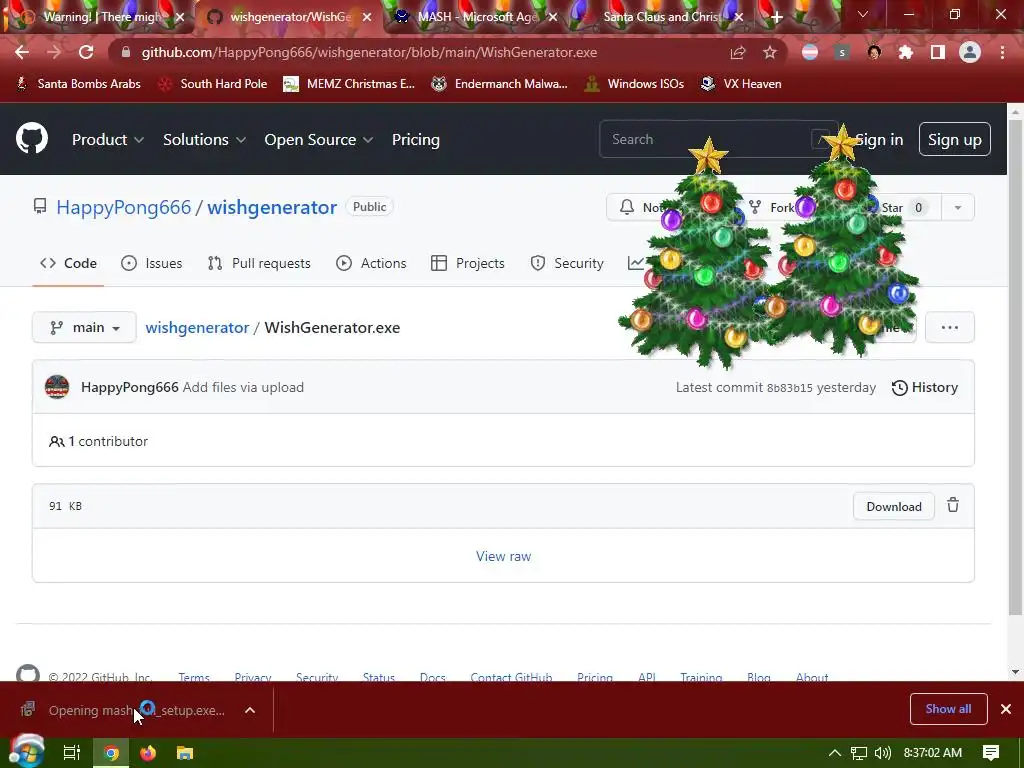This screenshot has width=1024, height=768.
Task: Open the Projects repository tab
Action: pos(468,263)
